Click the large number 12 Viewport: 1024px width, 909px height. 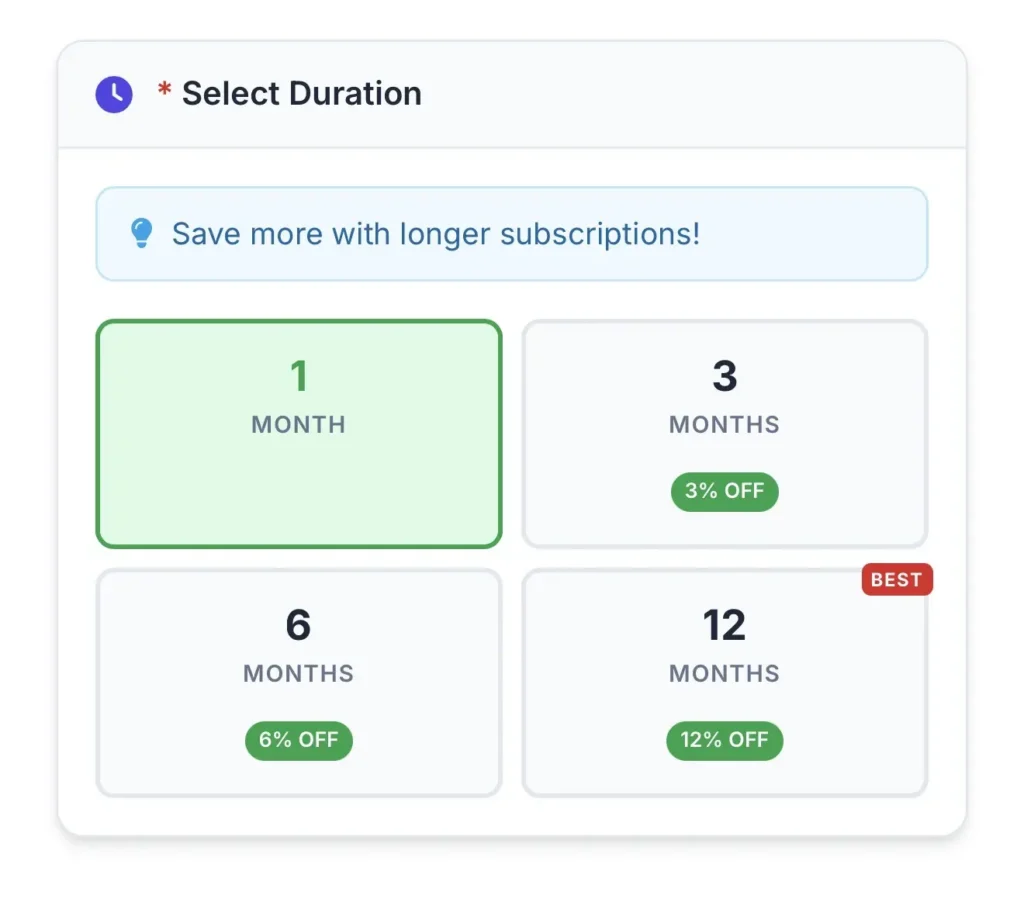coord(724,626)
